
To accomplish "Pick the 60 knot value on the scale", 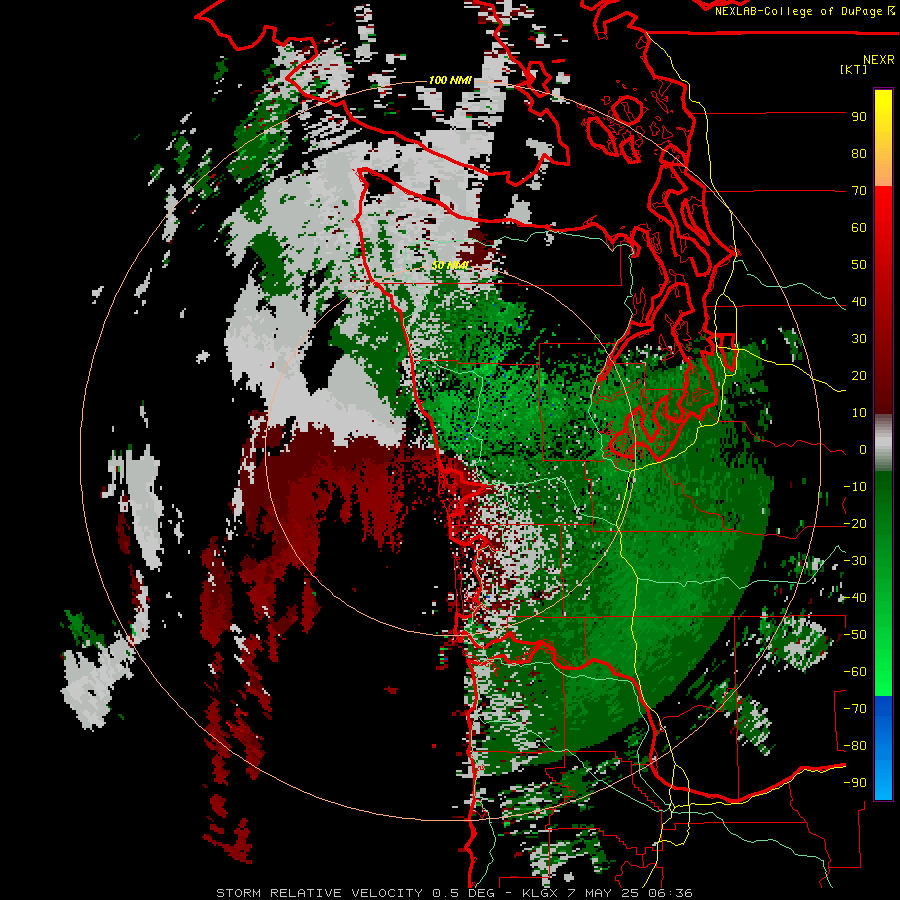I will coord(859,227).
